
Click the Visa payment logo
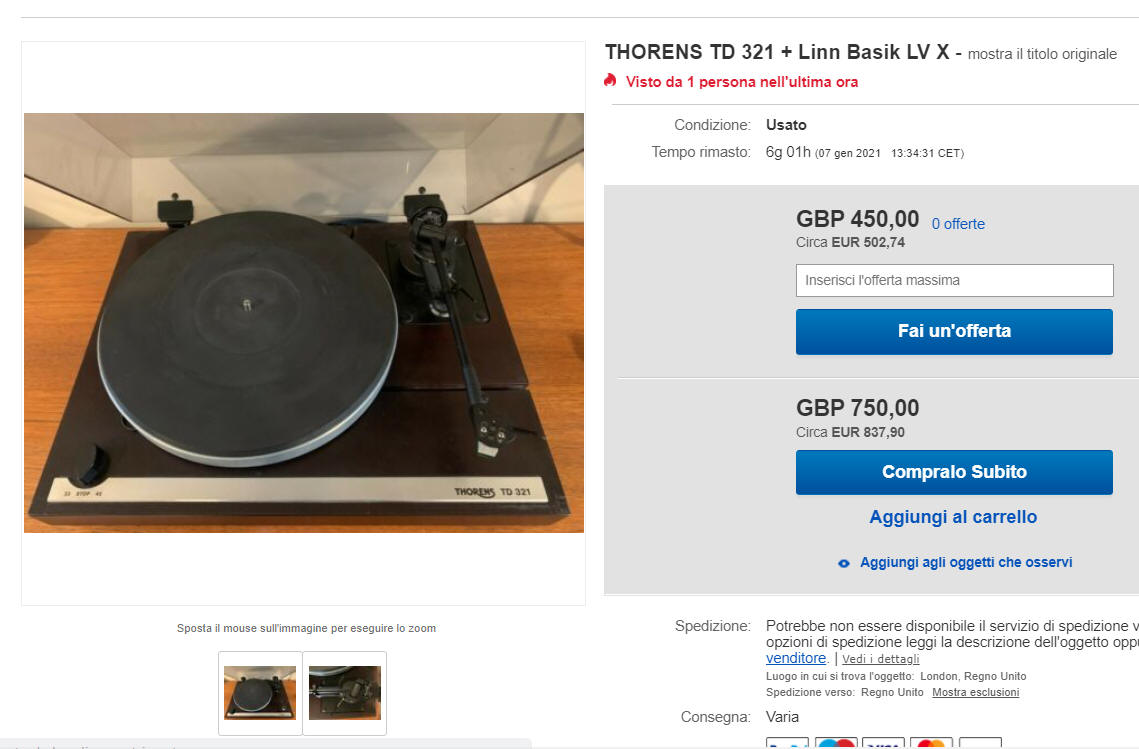click(883, 742)
